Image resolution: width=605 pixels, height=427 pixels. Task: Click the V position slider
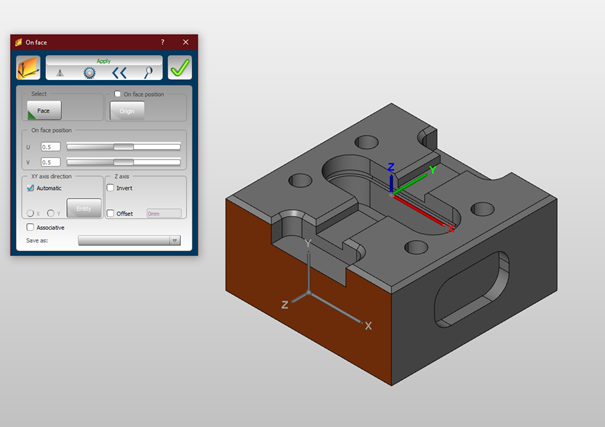pyautogui.click(x=123, y=161)
